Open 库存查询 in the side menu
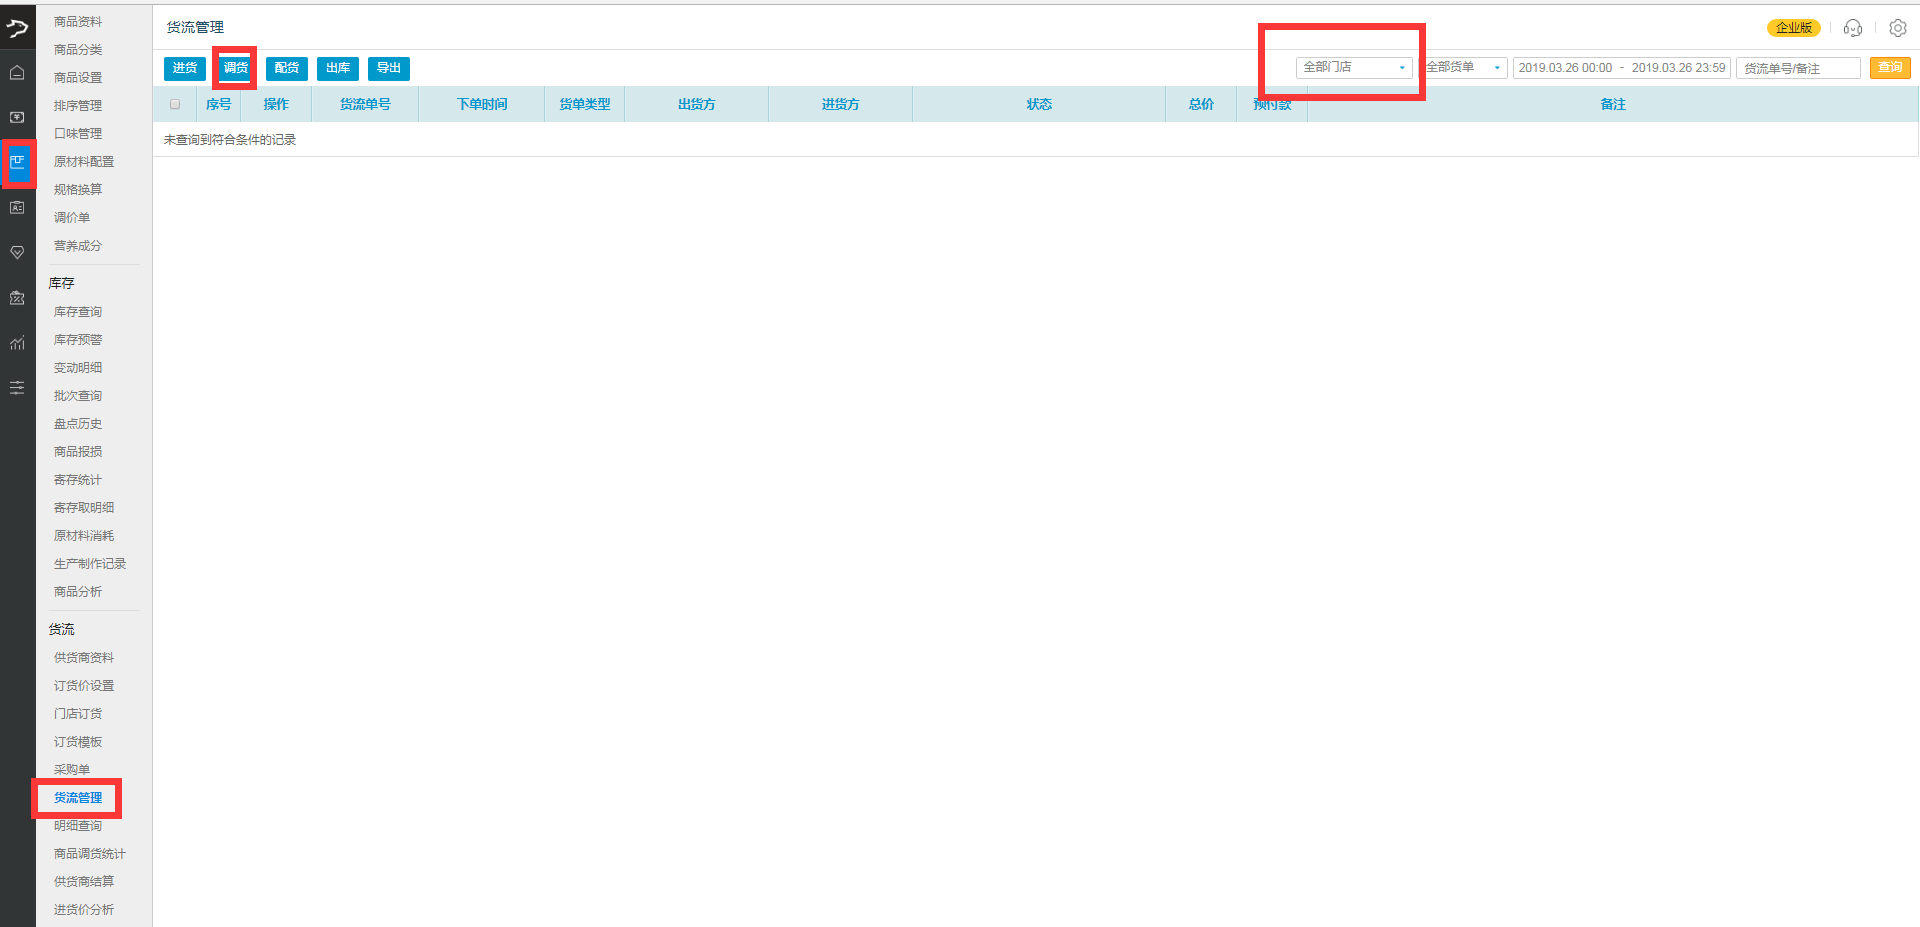 [78, 312]
